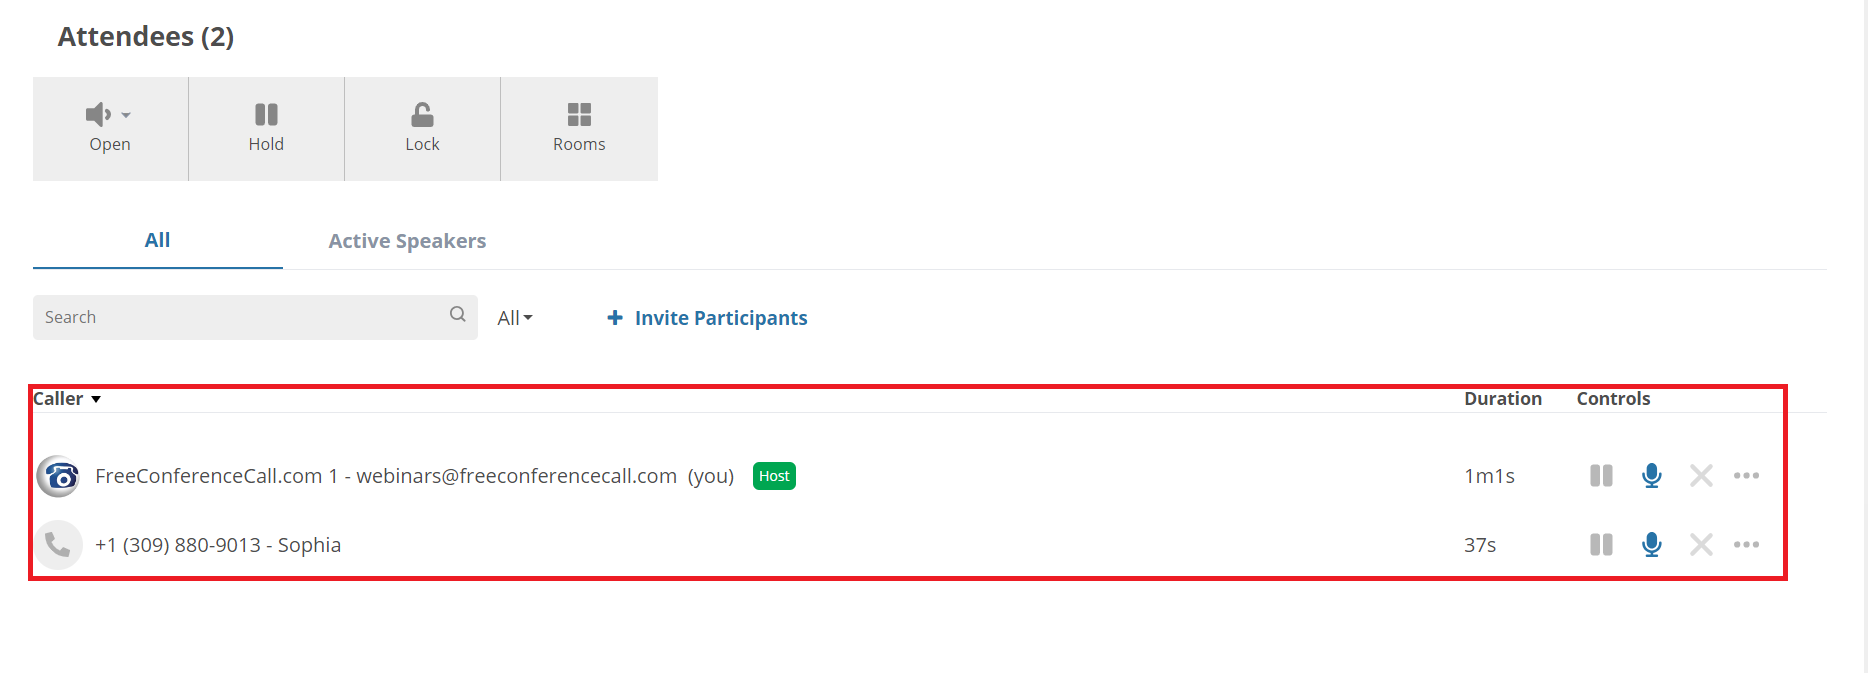The height and width of the screenshot is (673, 1868).
Task: Open more options for Sophia
Action: 1746,545
